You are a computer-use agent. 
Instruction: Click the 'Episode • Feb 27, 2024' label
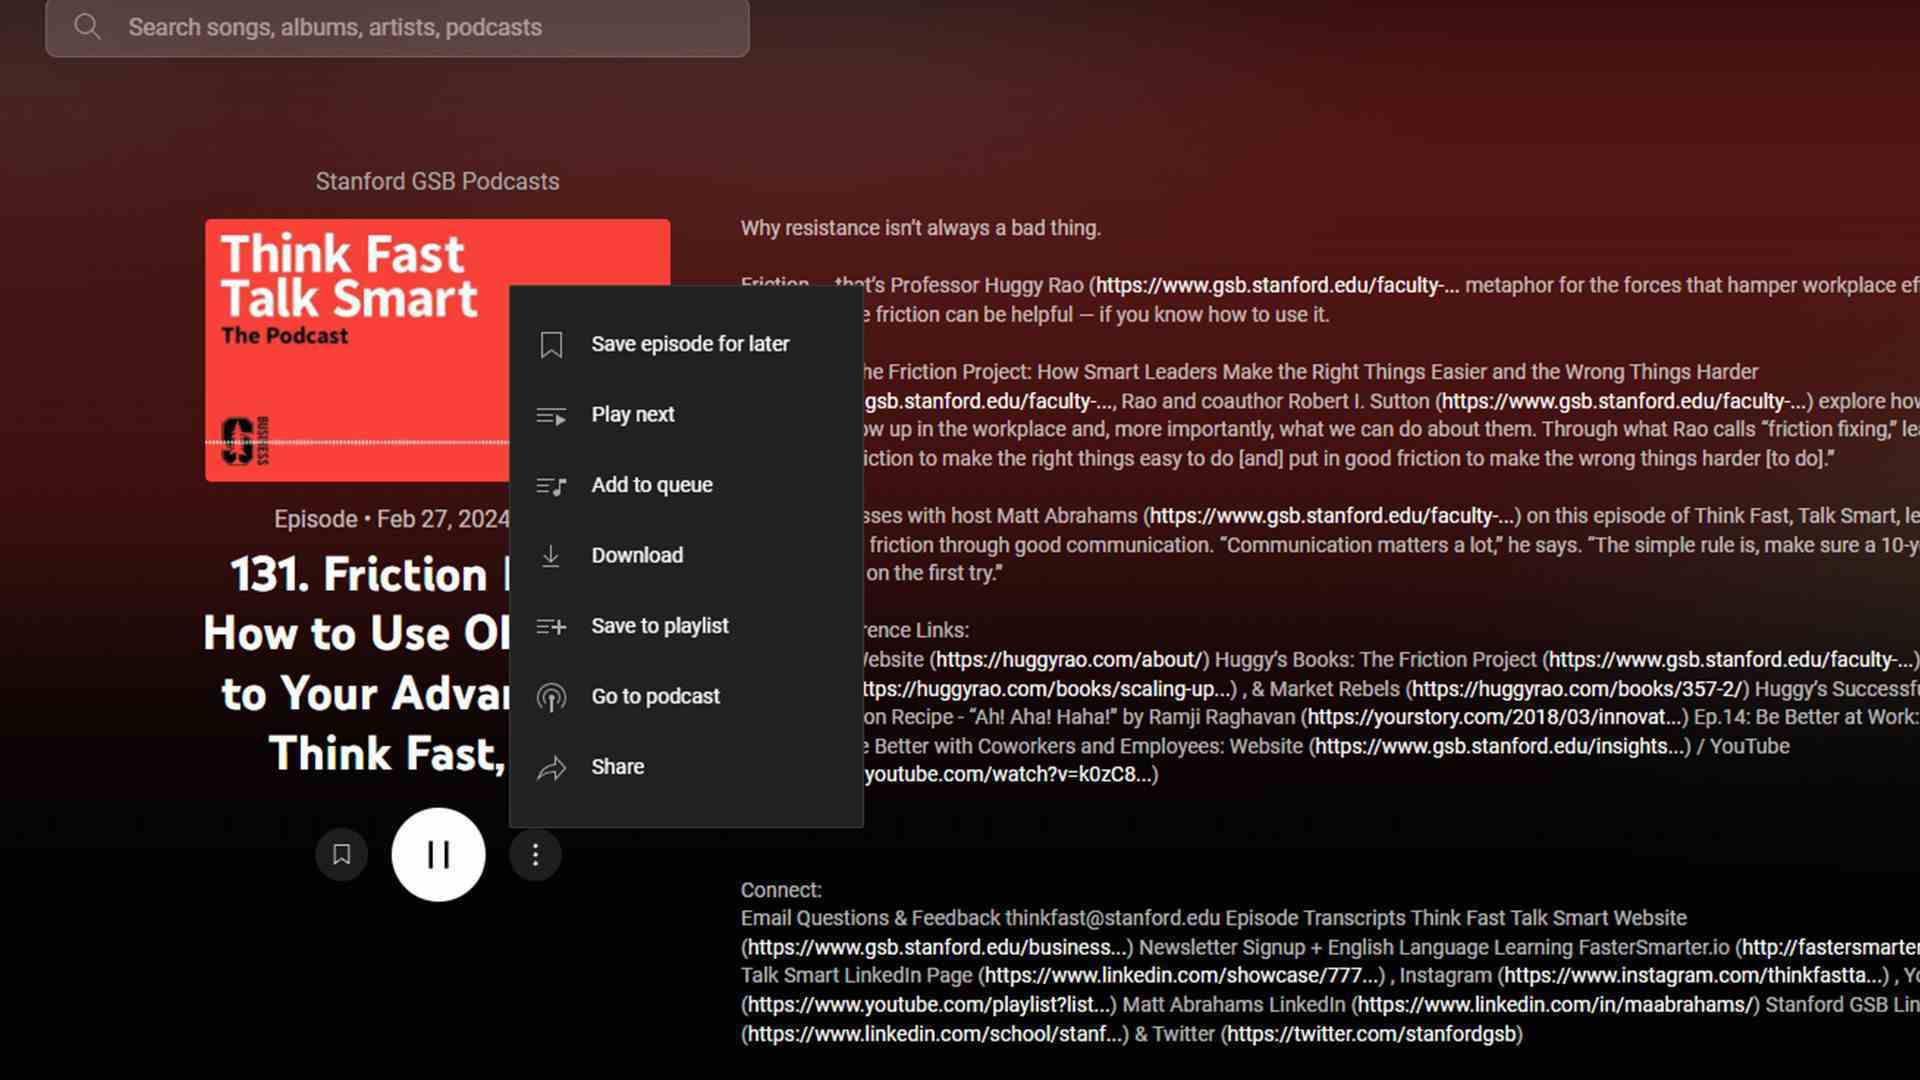(x=391, y=519)
